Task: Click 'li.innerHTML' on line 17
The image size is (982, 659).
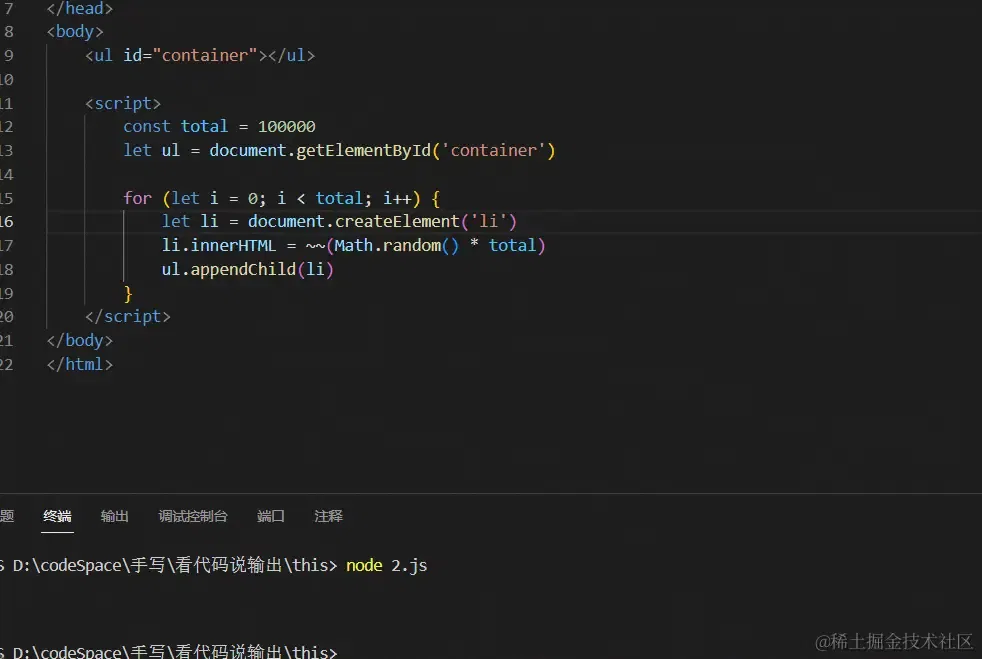Action: [x=219, y=246]
